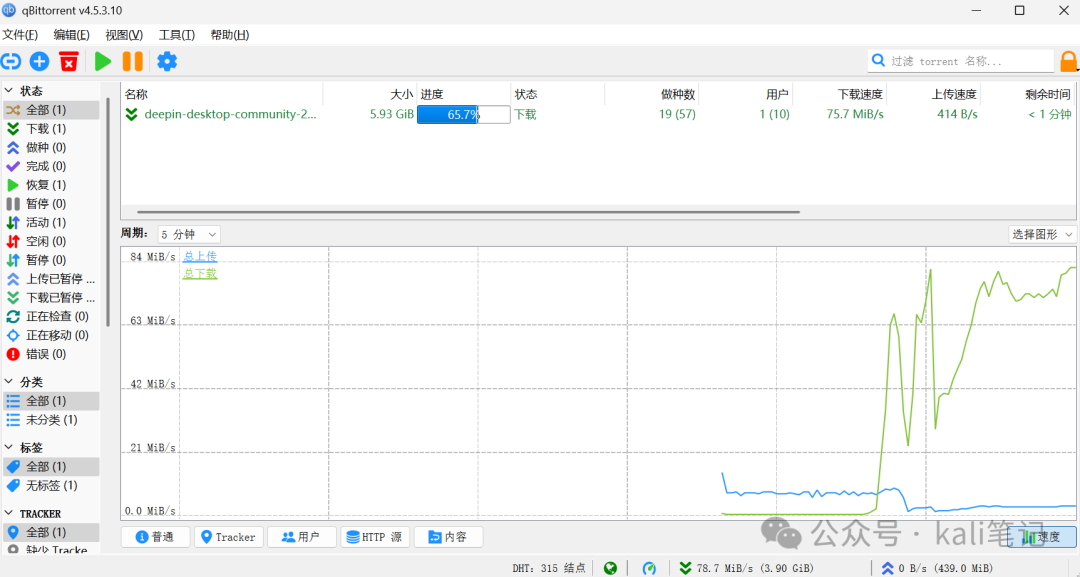Click the 正在检查 refresh icon in sidebar

pos(13,317)
